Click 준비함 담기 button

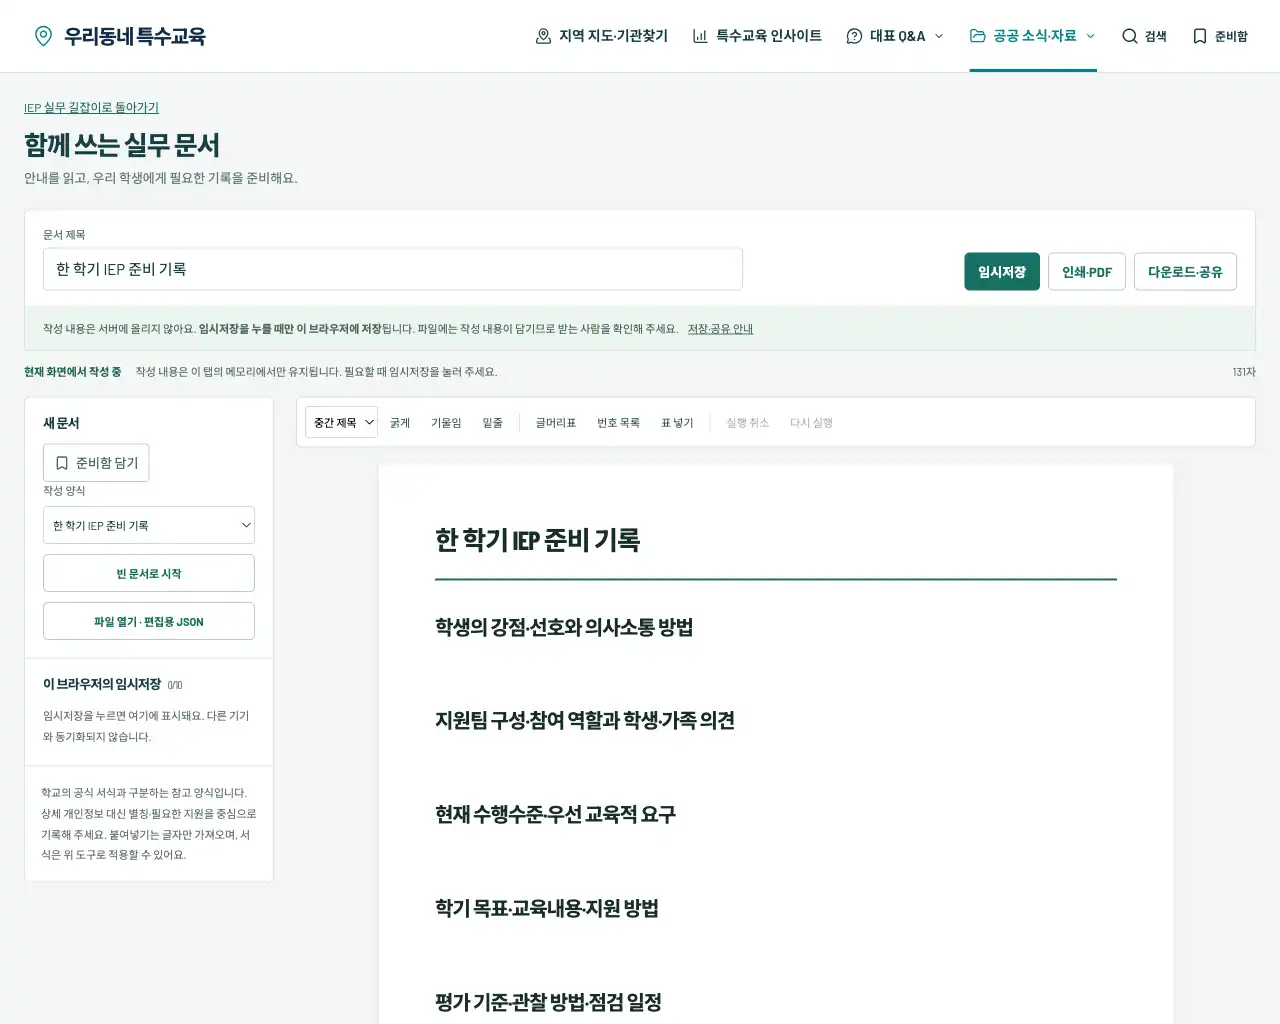click(x=96, y=463)
